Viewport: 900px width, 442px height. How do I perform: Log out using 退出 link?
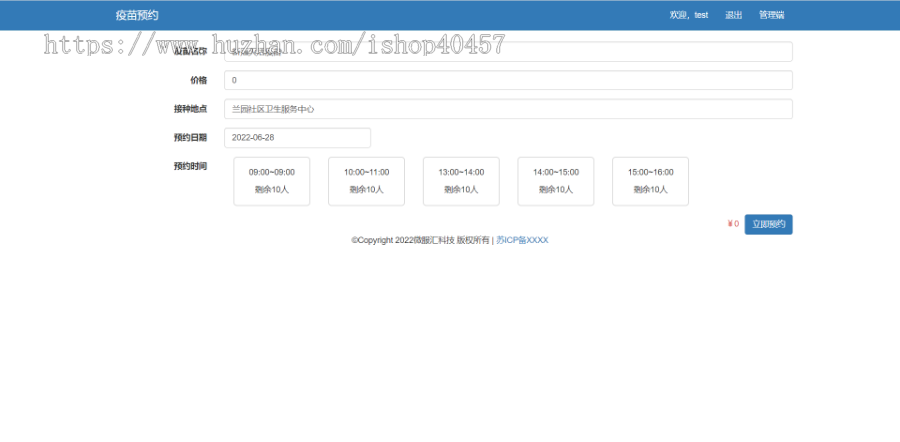pos(733,15)
